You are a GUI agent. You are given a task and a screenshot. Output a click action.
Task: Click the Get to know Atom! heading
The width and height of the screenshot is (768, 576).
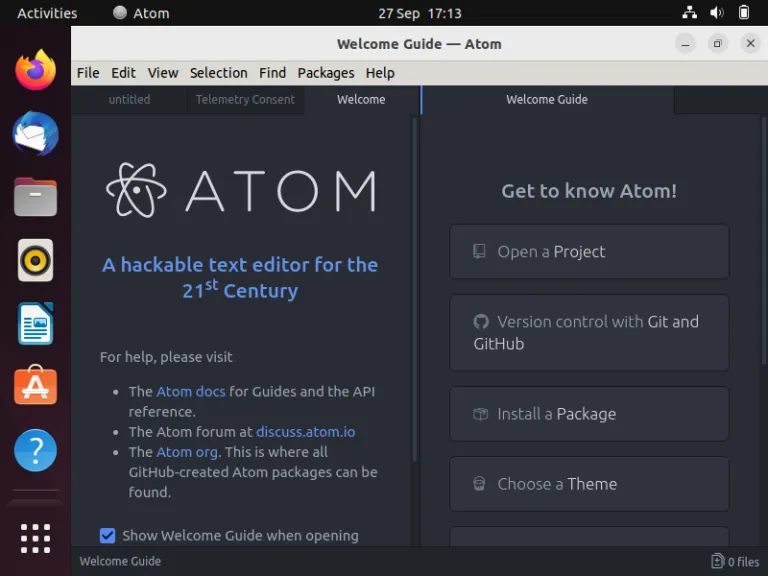click(x=589, y=191)
